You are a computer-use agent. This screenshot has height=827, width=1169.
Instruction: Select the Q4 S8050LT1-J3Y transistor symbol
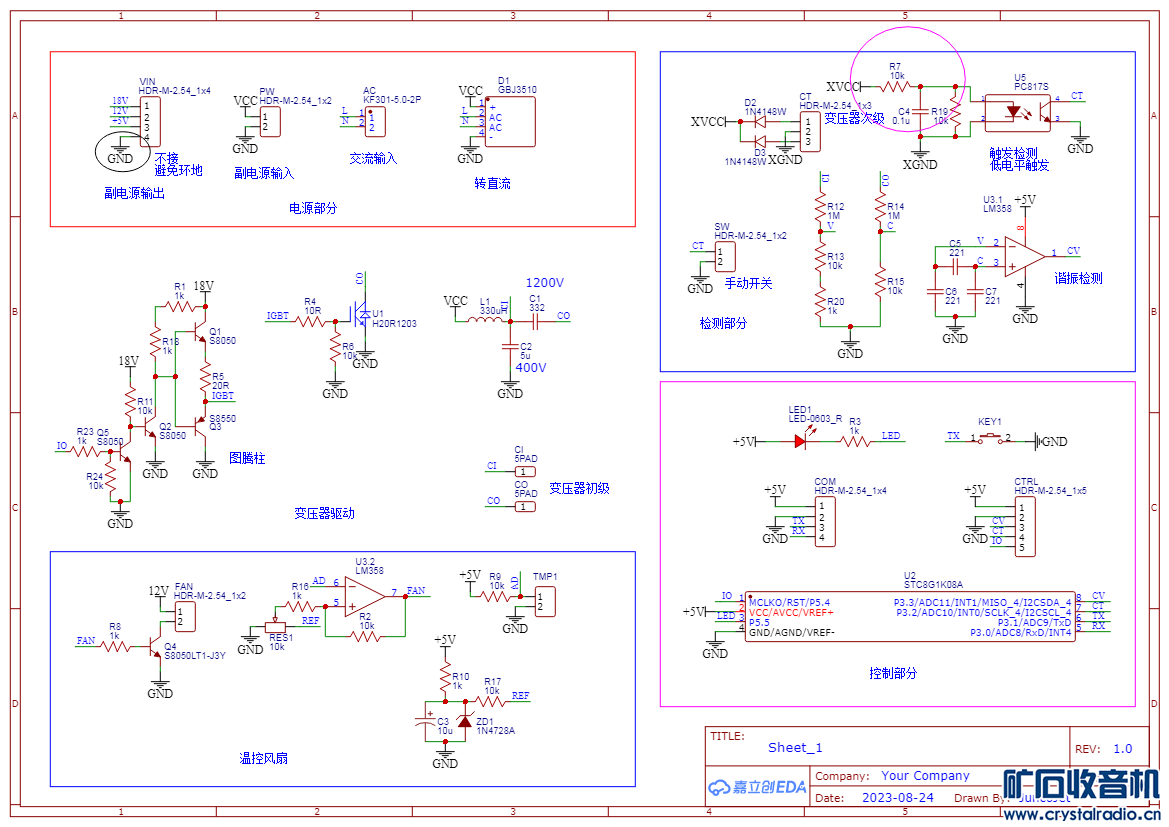pyautogui.click(x=154, y=647)
